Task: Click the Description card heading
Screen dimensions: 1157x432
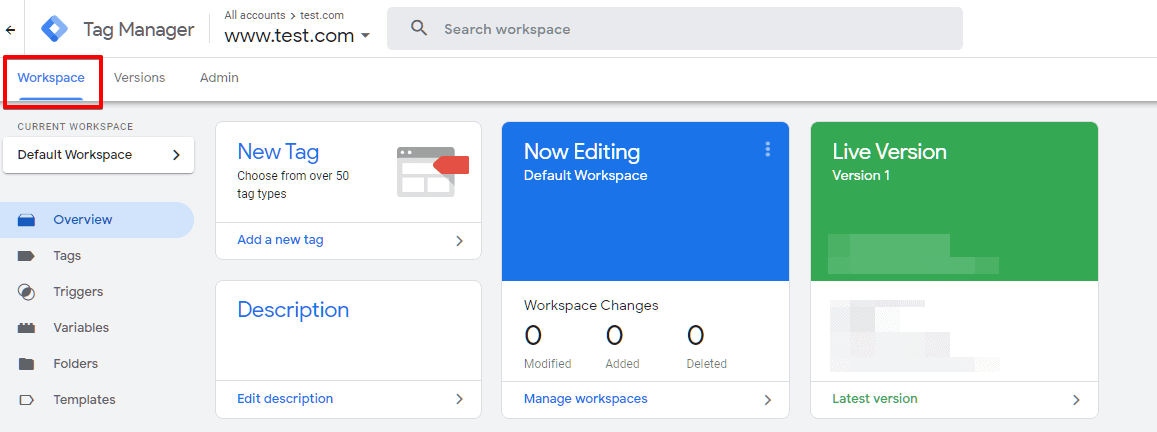Action: [x=293, y=310]
